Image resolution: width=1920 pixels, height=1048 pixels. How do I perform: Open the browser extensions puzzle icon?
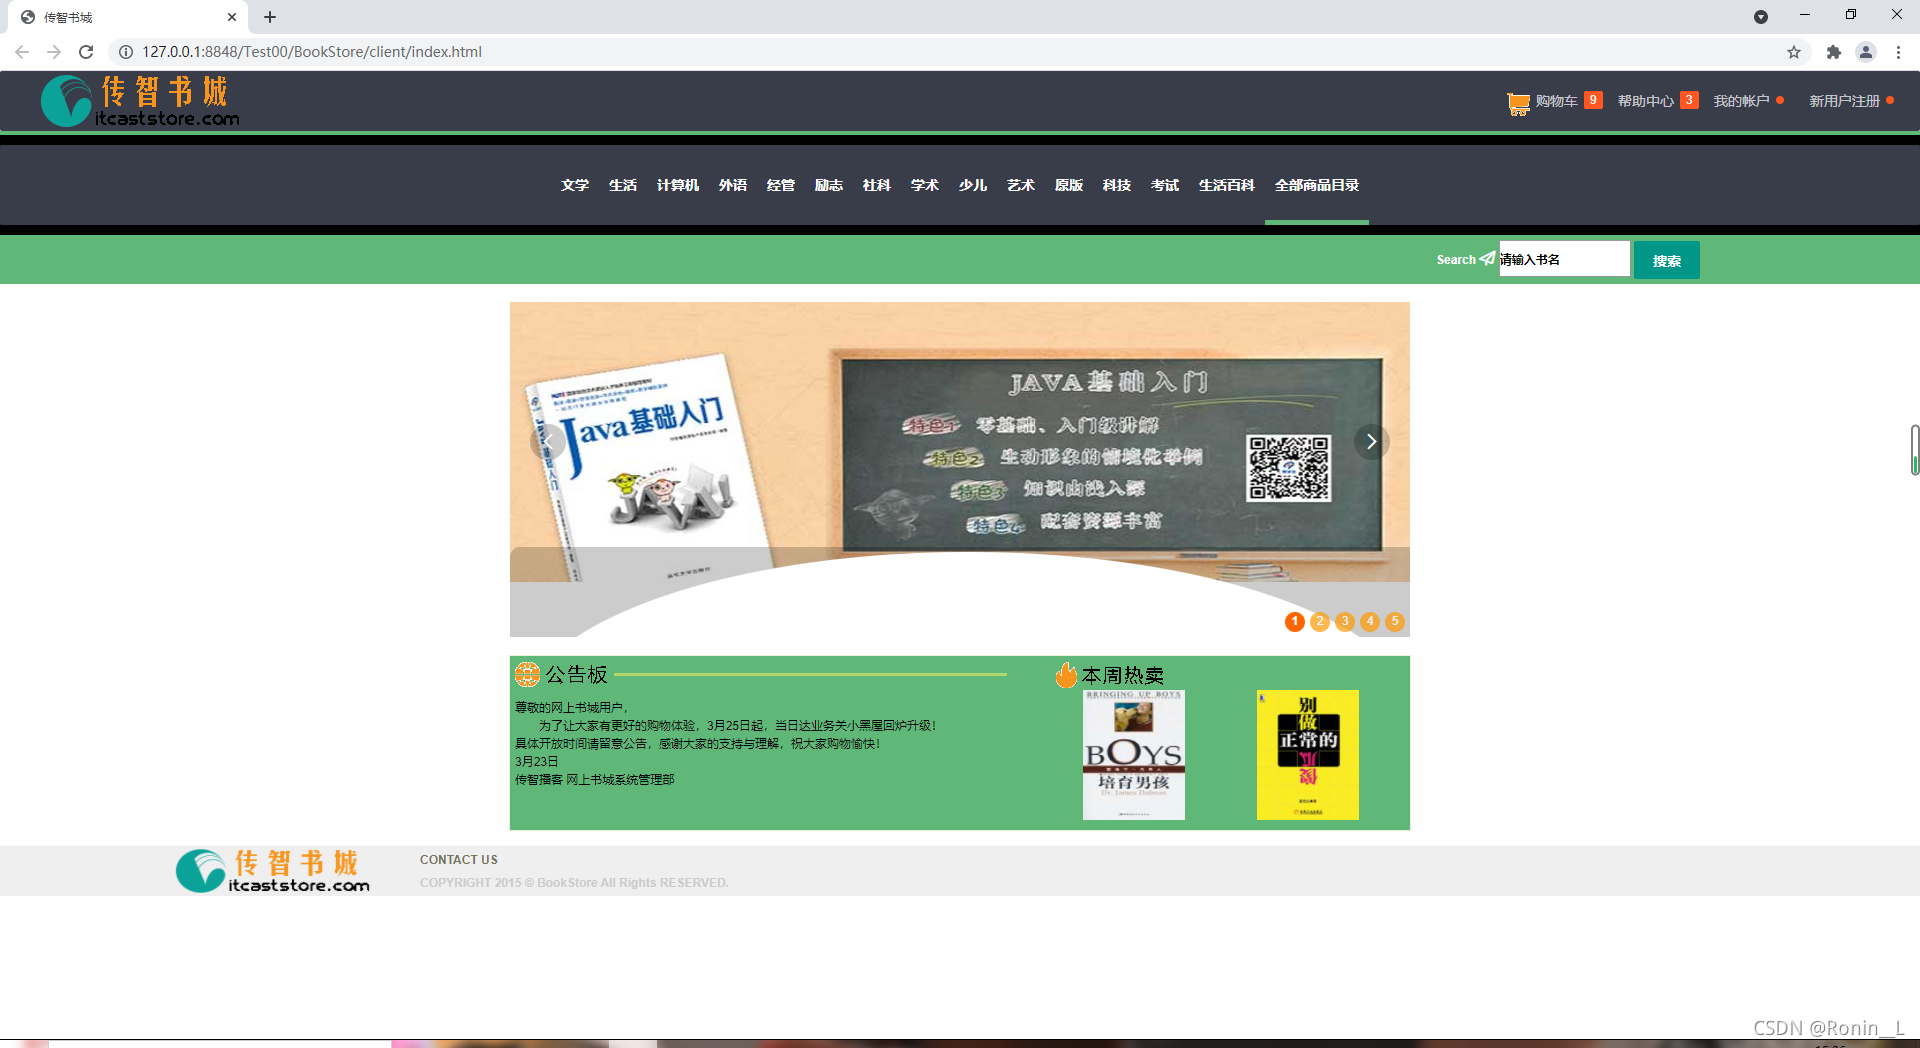click(1833, 52)
